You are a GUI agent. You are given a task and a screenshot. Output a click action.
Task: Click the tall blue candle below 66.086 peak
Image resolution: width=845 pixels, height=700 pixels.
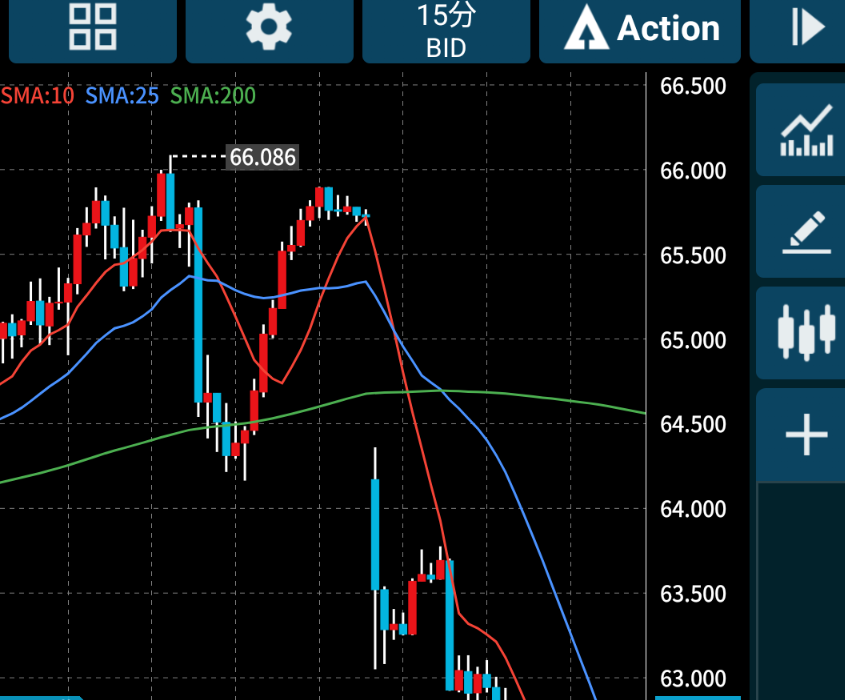coord(198,305)
